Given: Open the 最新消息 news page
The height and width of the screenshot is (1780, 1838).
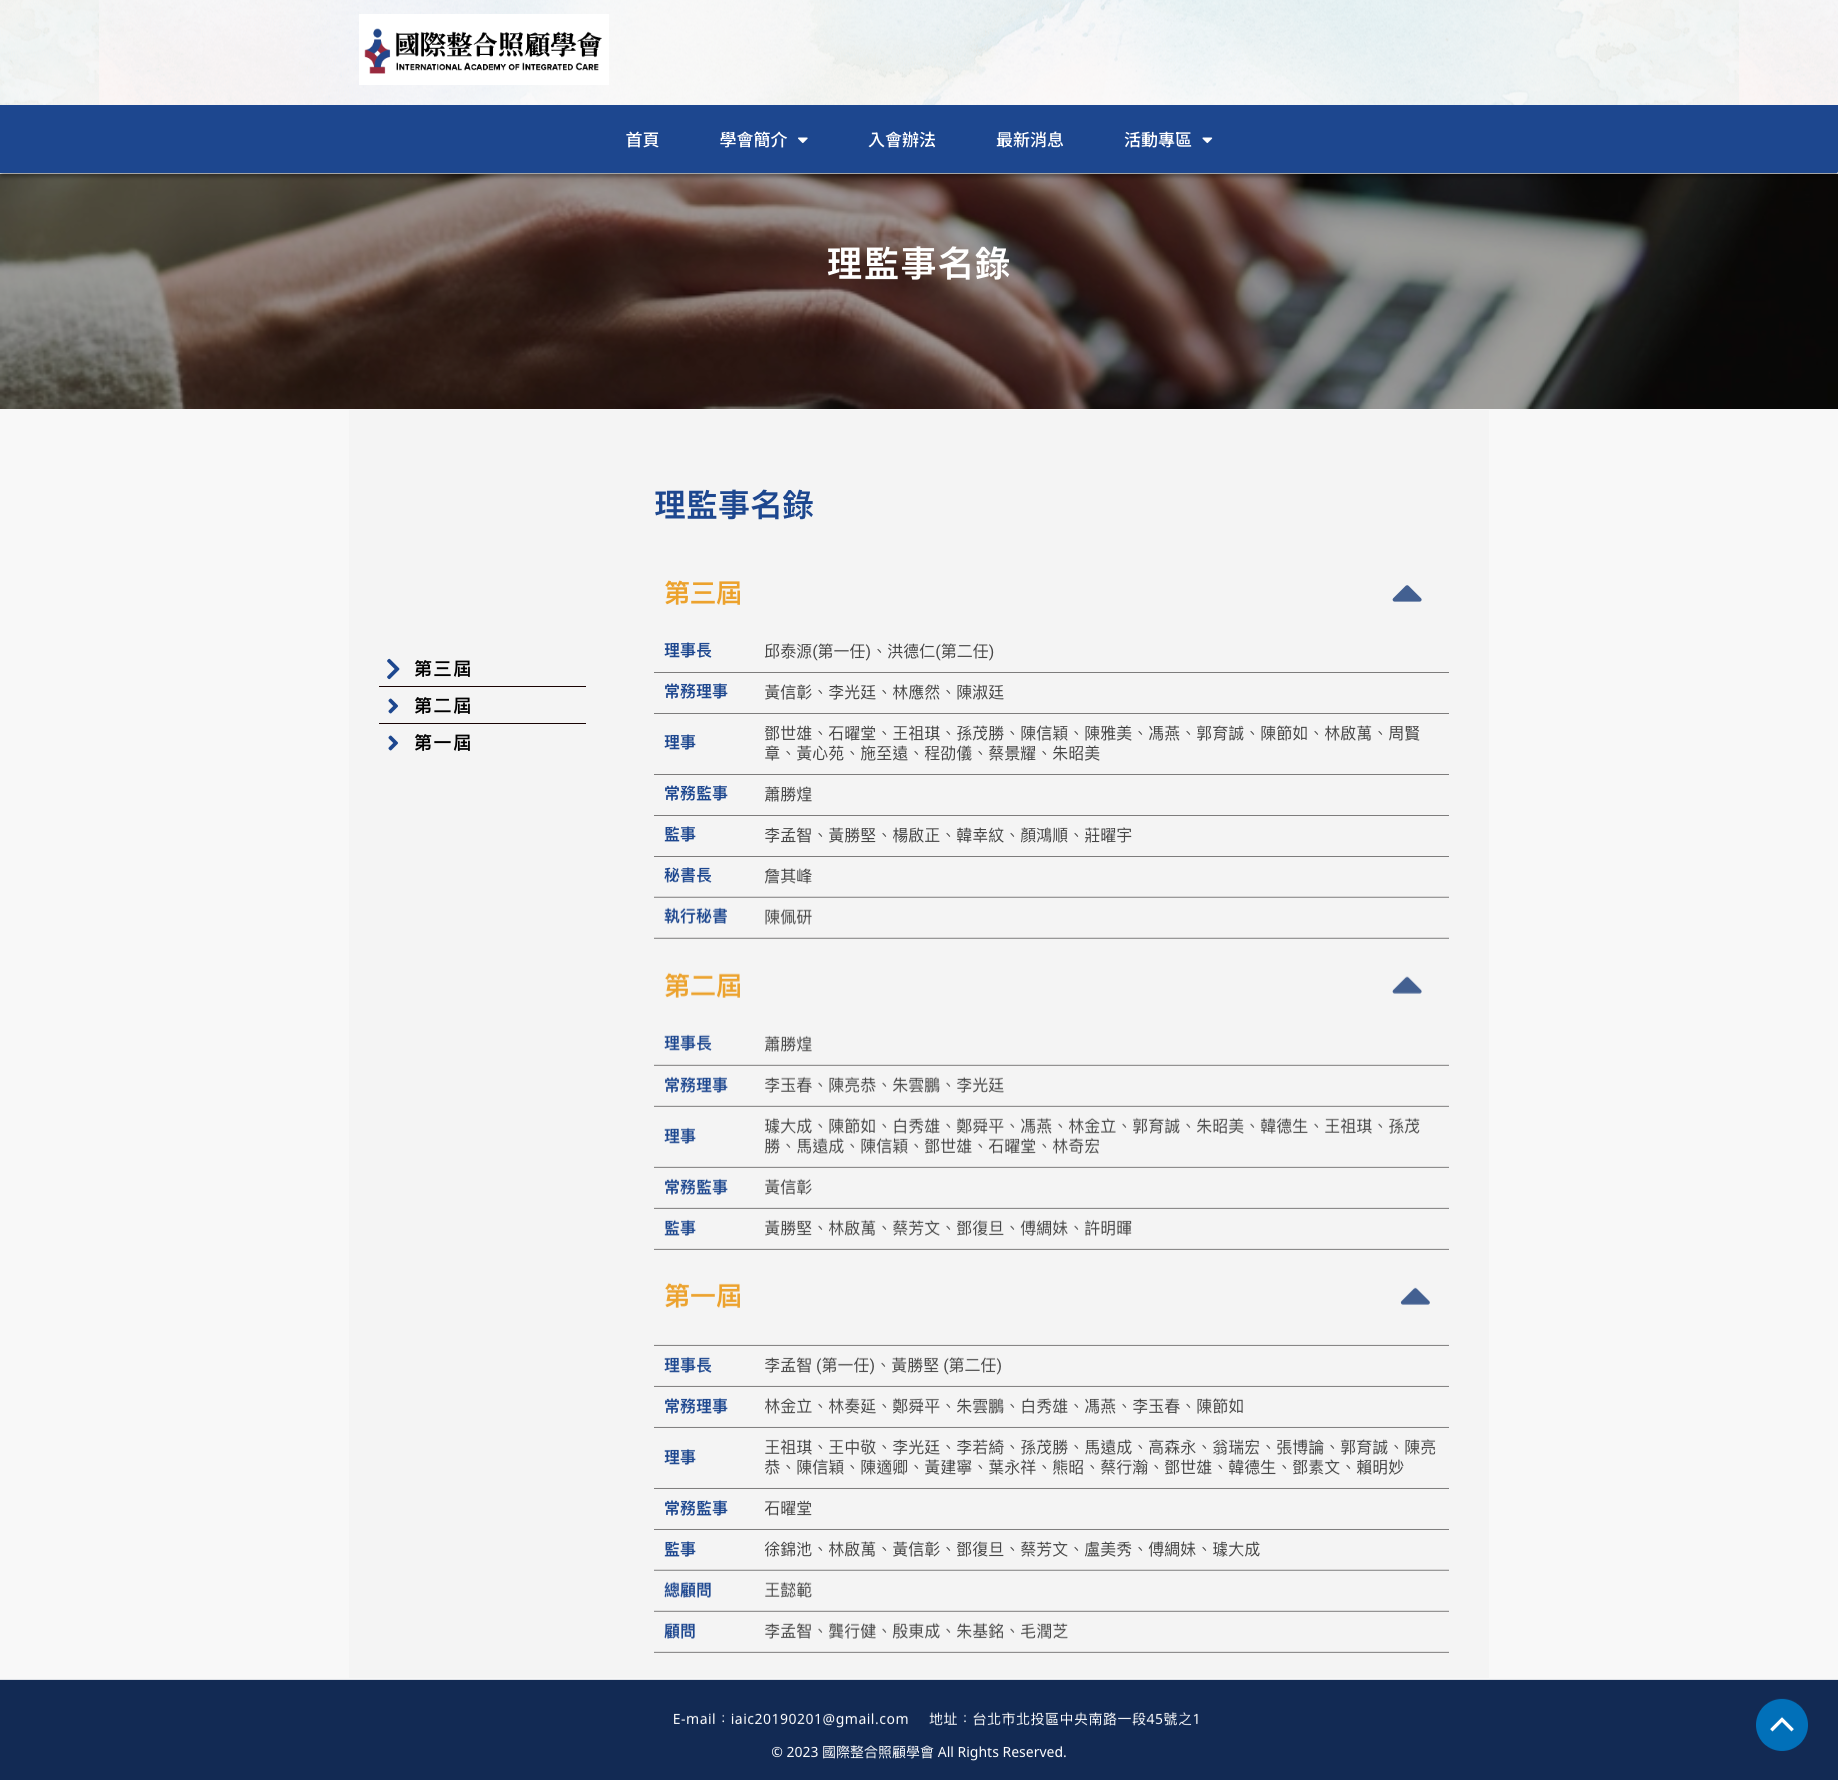Looking at the screenshot, I should click(1029, 140).
